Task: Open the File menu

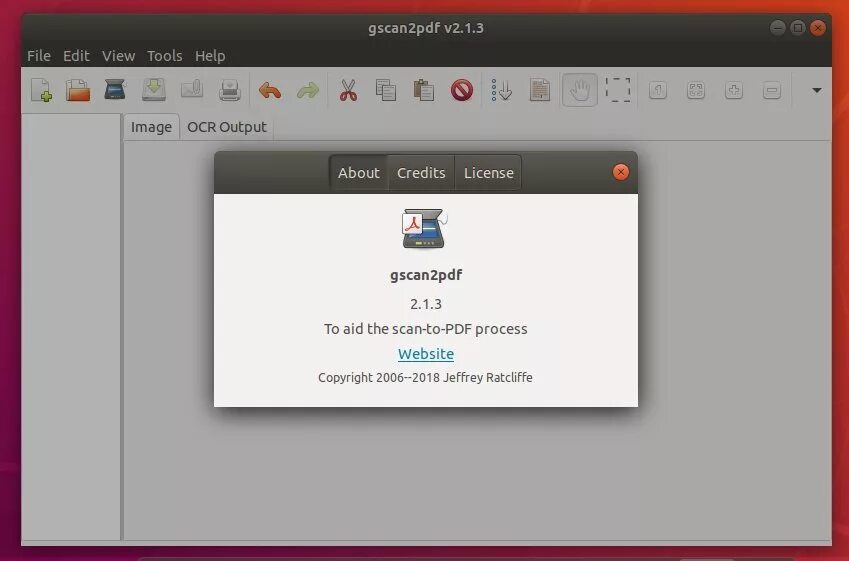Action: [39, 56]
